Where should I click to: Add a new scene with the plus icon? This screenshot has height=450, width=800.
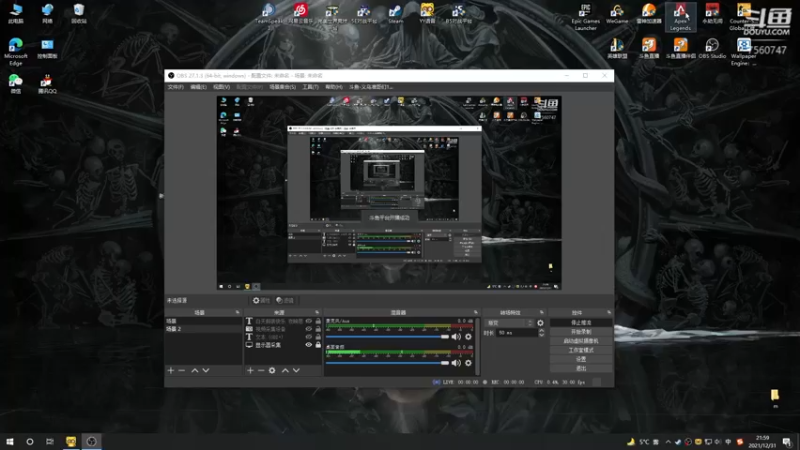click(171, 370)
